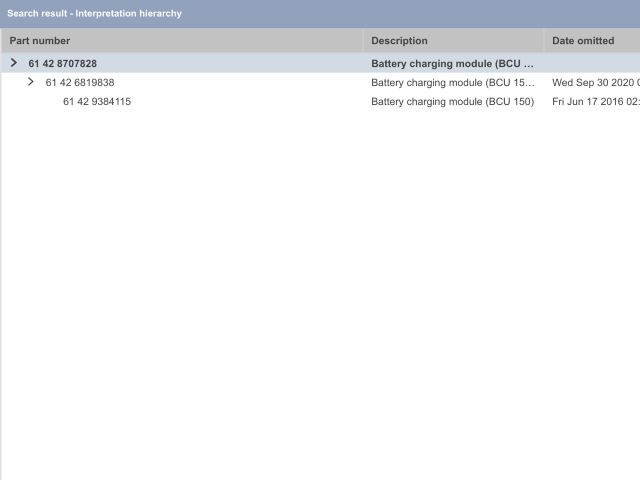Click empty Date omitted cell of 61 42 8707828
The image size is (640, 480).
[592, 64]
